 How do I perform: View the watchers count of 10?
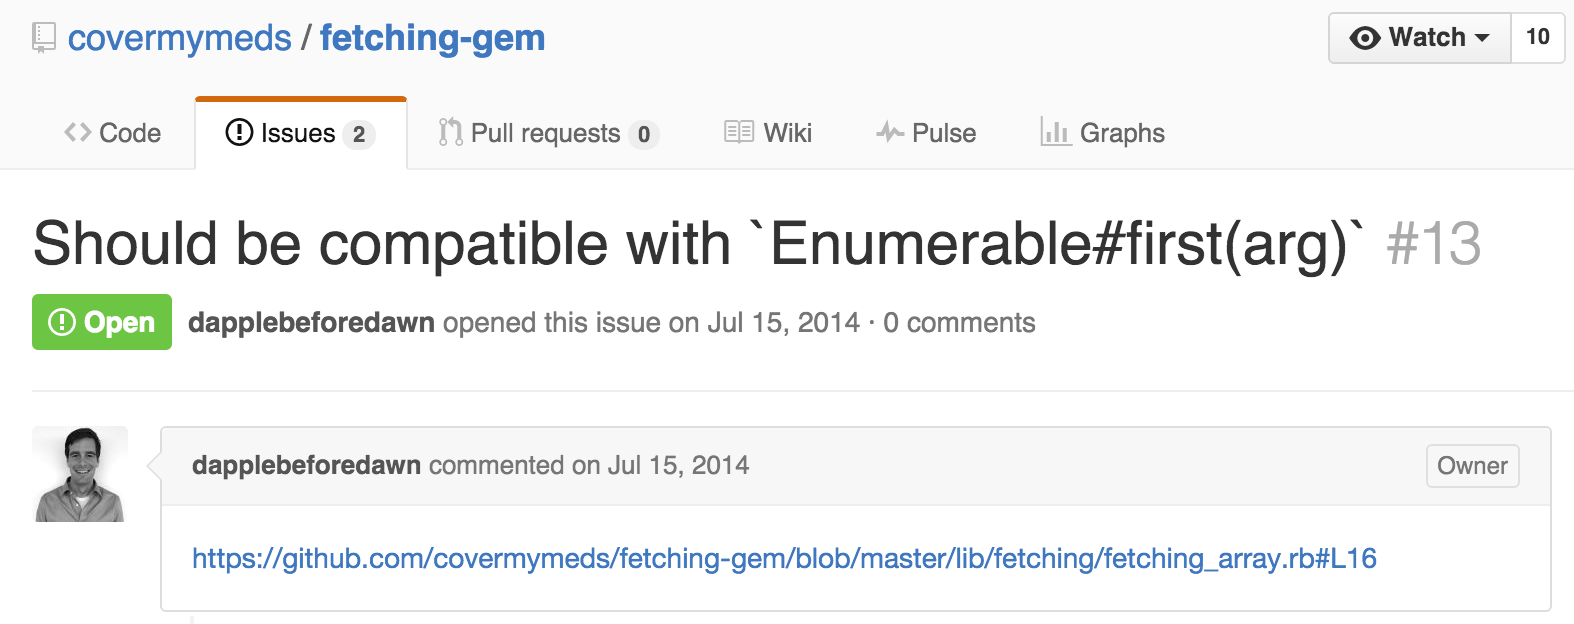click(x=1538, y=38)
